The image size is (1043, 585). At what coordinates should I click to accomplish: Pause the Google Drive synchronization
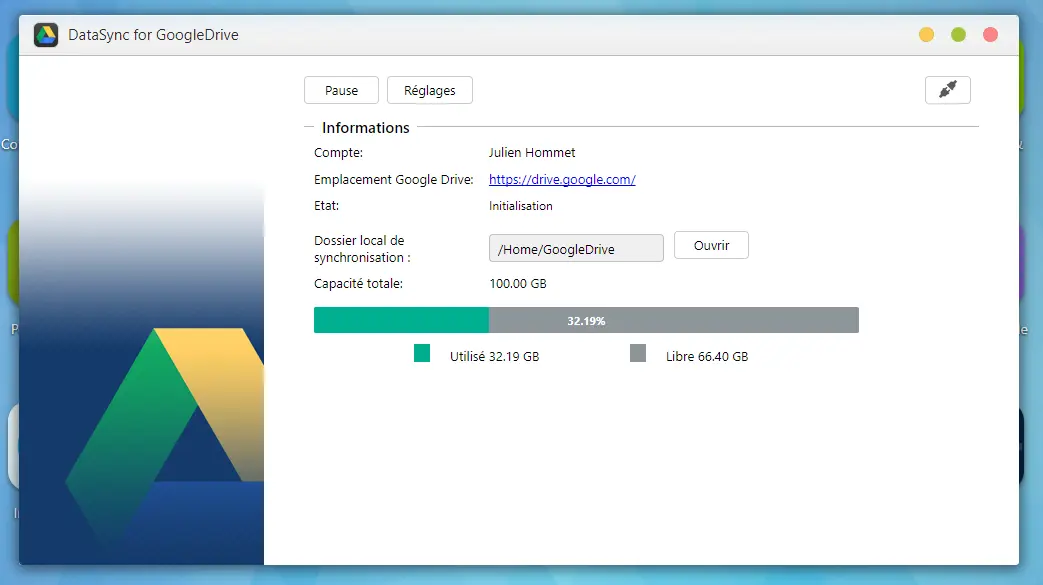point(341,89)
